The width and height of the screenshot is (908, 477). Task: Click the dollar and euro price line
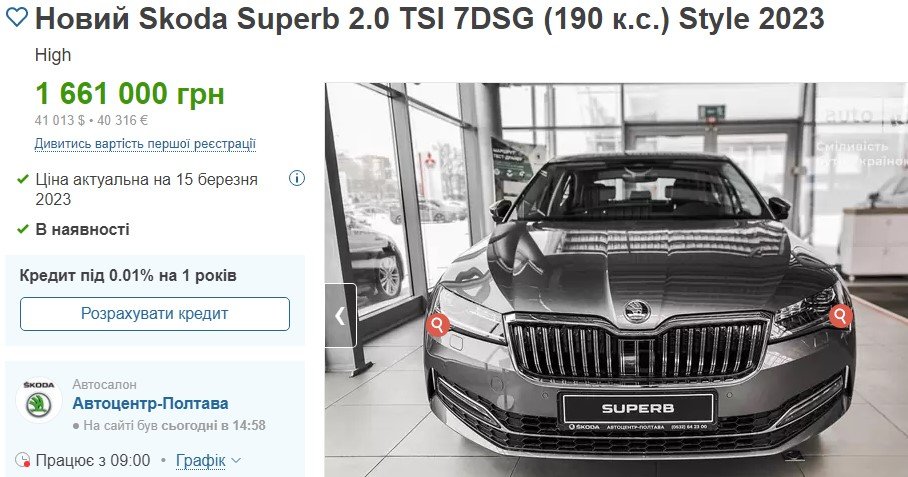91,120
